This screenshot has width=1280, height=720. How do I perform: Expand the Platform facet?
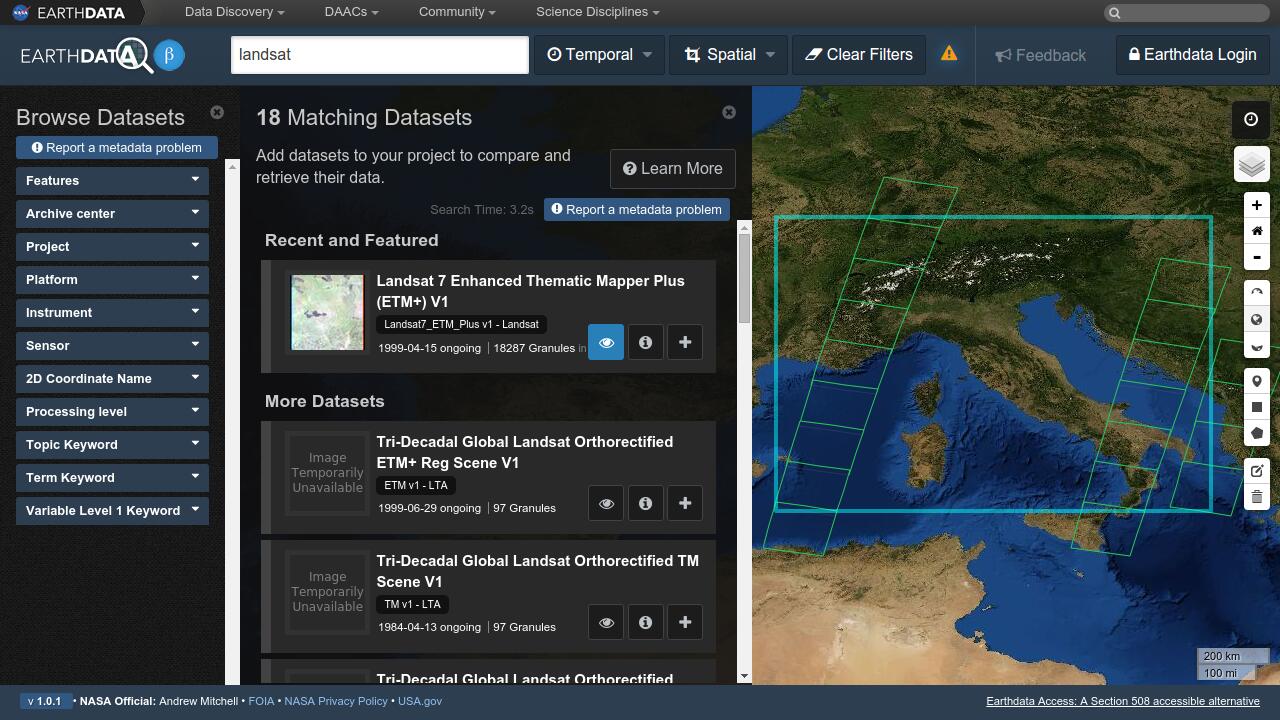[x=112, y=279]
